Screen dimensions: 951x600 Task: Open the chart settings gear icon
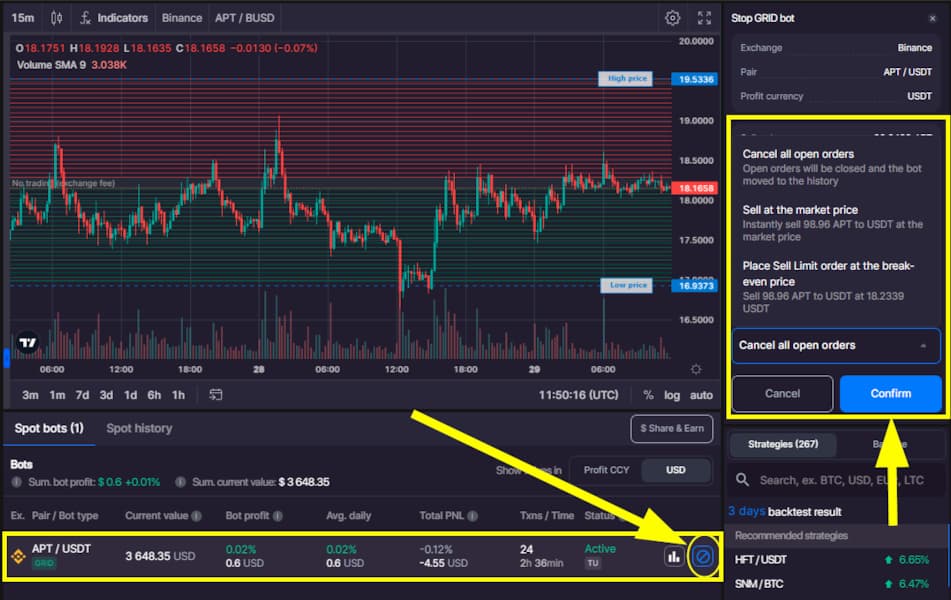672,17
